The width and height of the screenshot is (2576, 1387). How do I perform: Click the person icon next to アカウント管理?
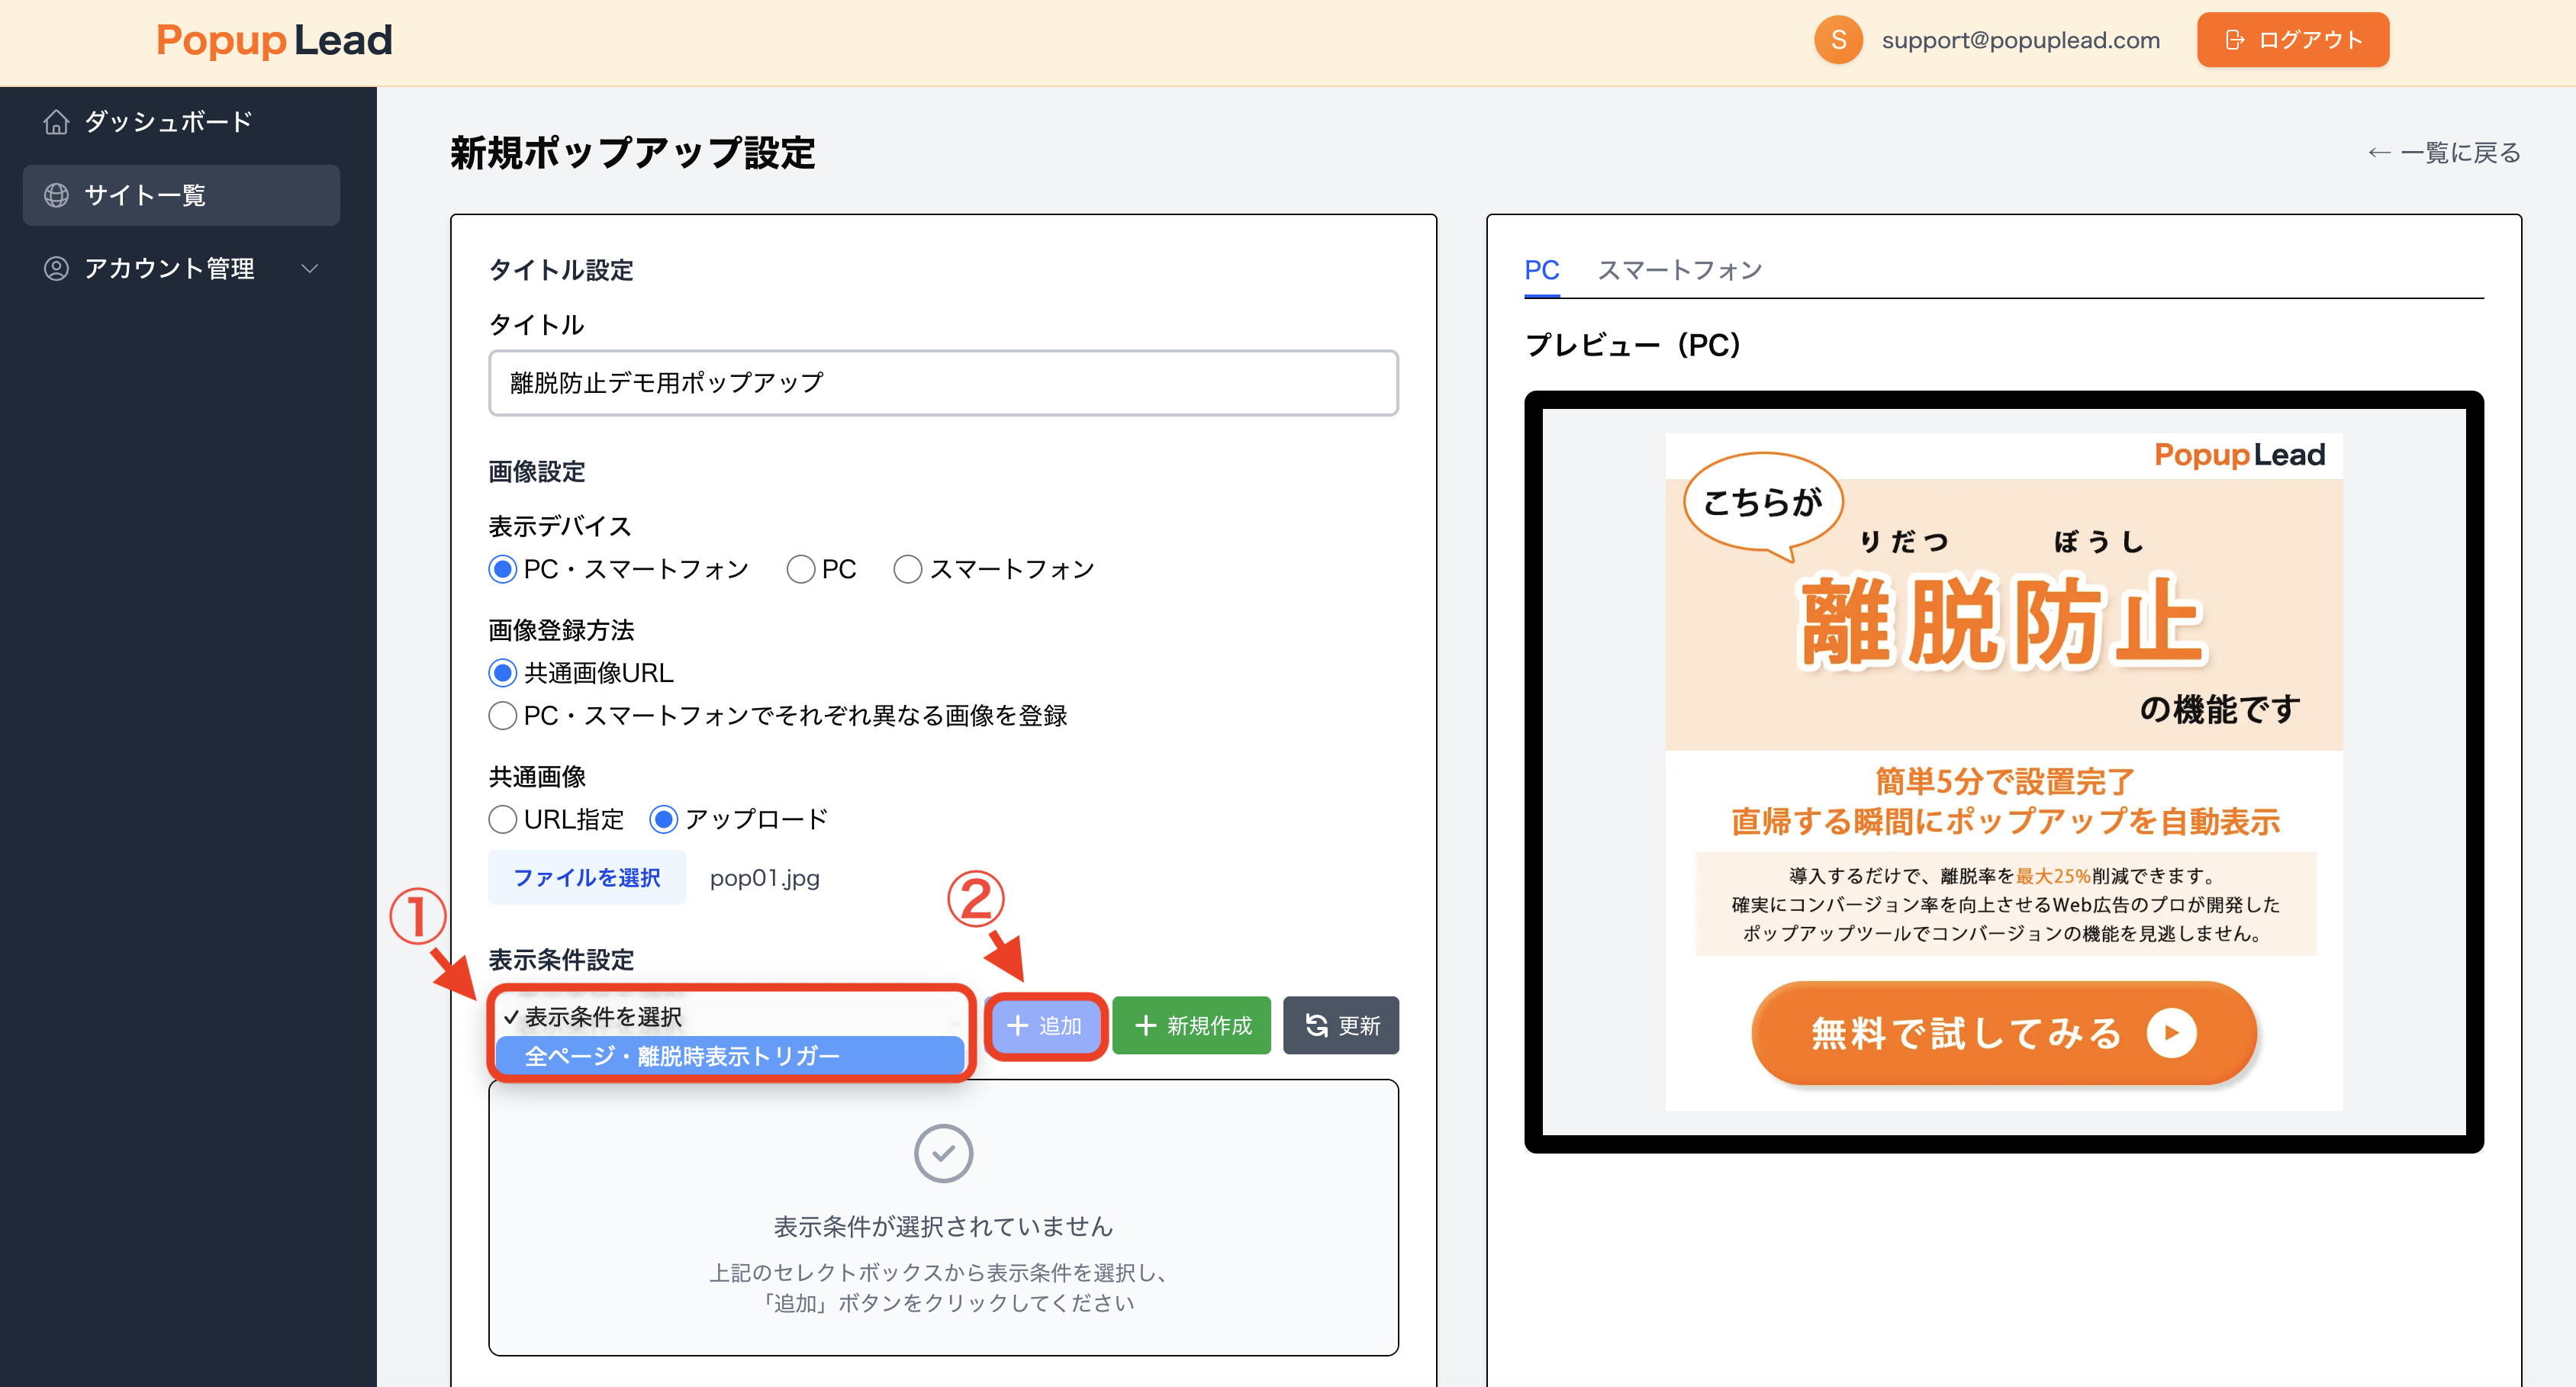click(56, 268)
